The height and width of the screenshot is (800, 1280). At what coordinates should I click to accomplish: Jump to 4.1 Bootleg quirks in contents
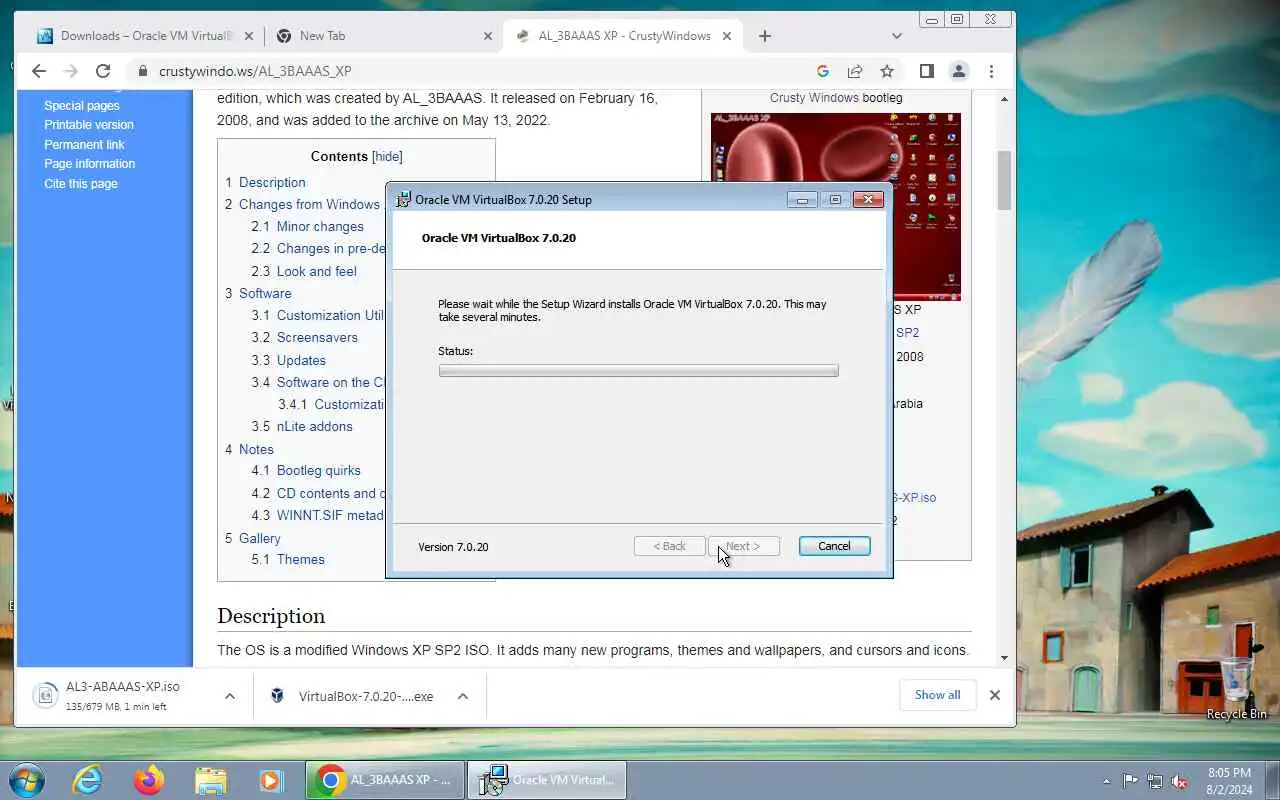[x=306, y=470]
